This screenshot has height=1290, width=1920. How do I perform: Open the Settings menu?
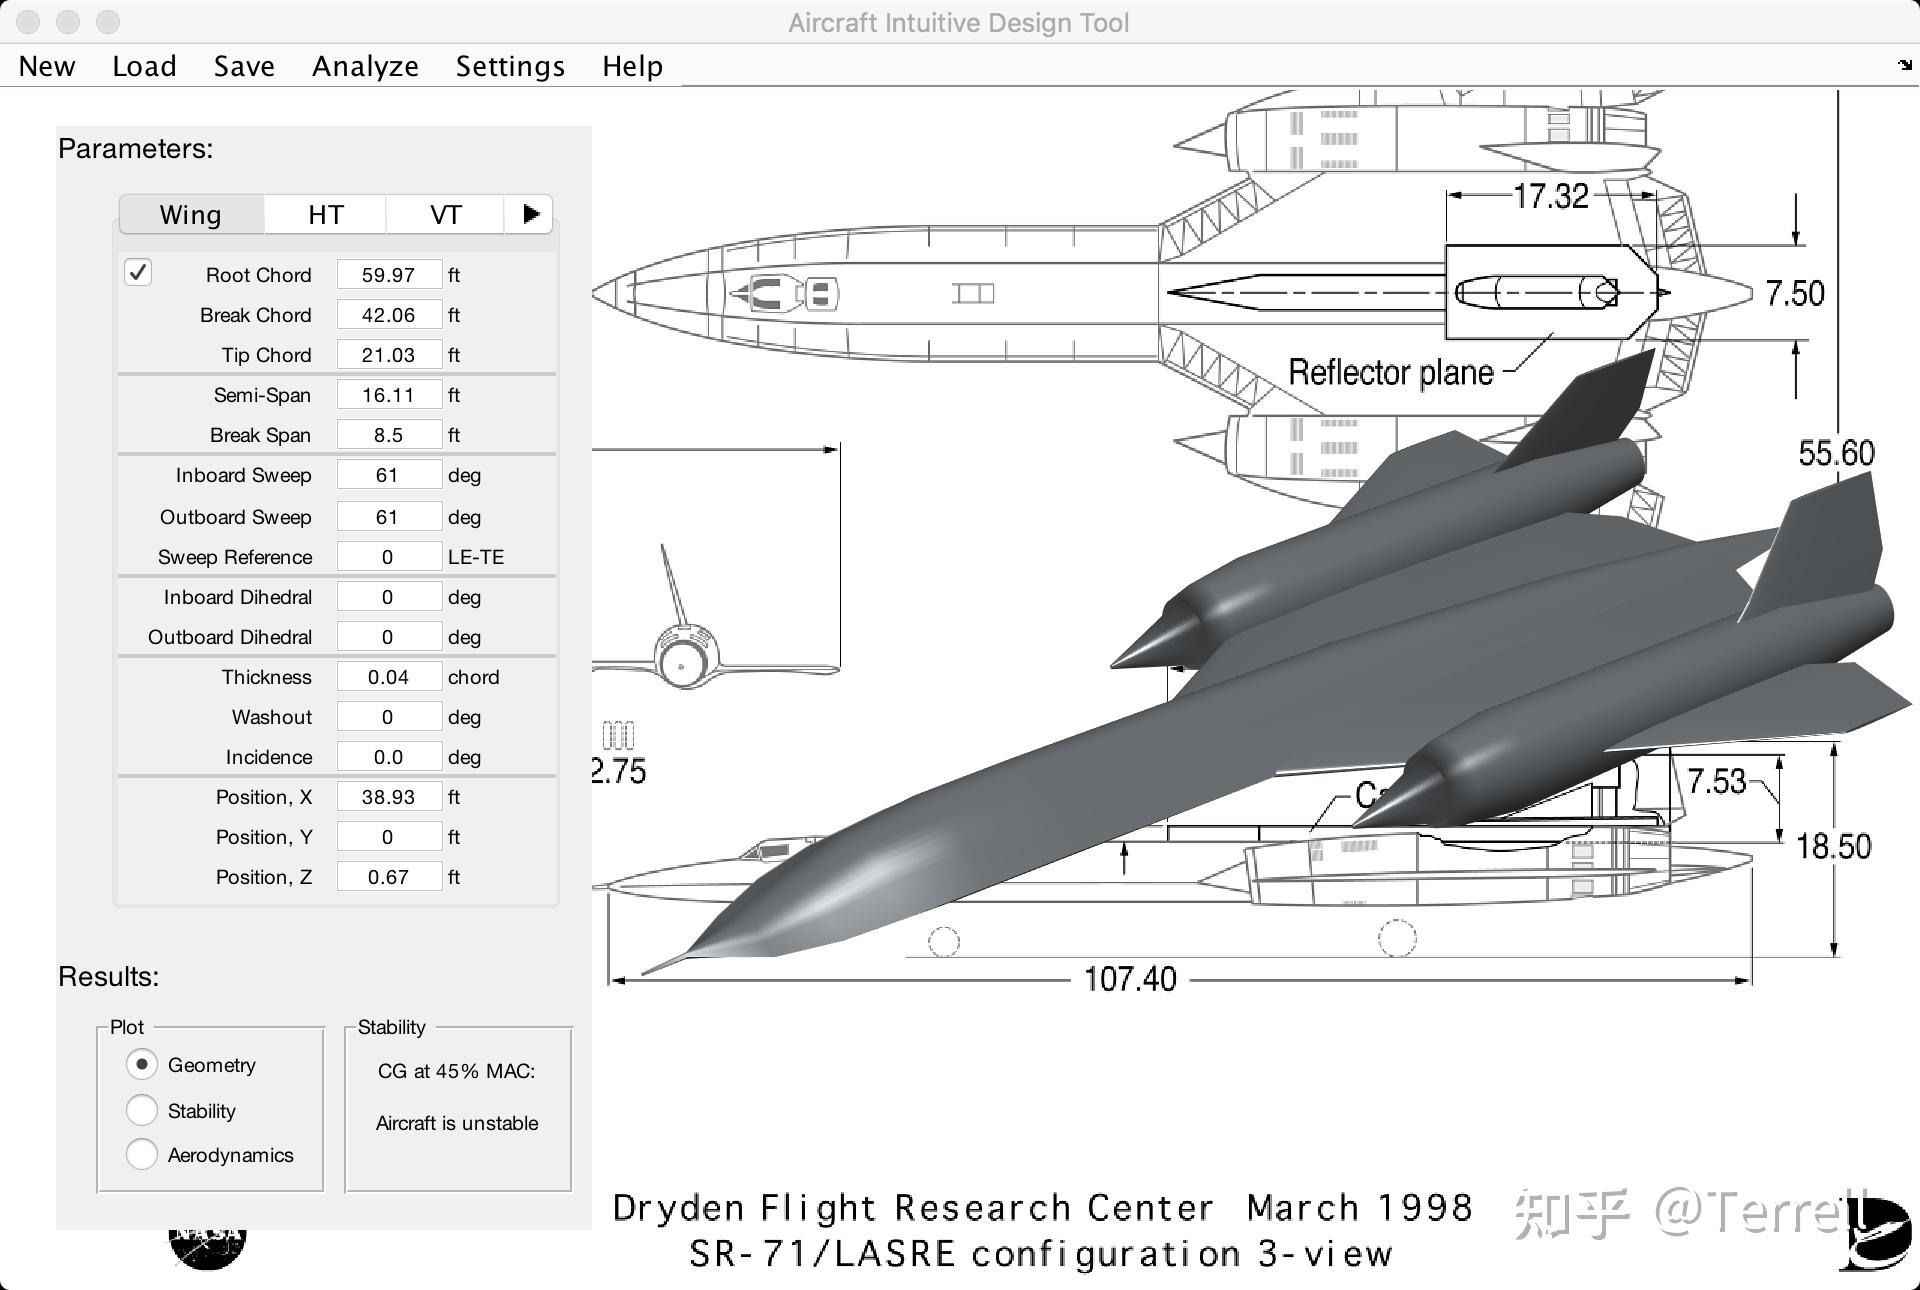pos(510,66)
